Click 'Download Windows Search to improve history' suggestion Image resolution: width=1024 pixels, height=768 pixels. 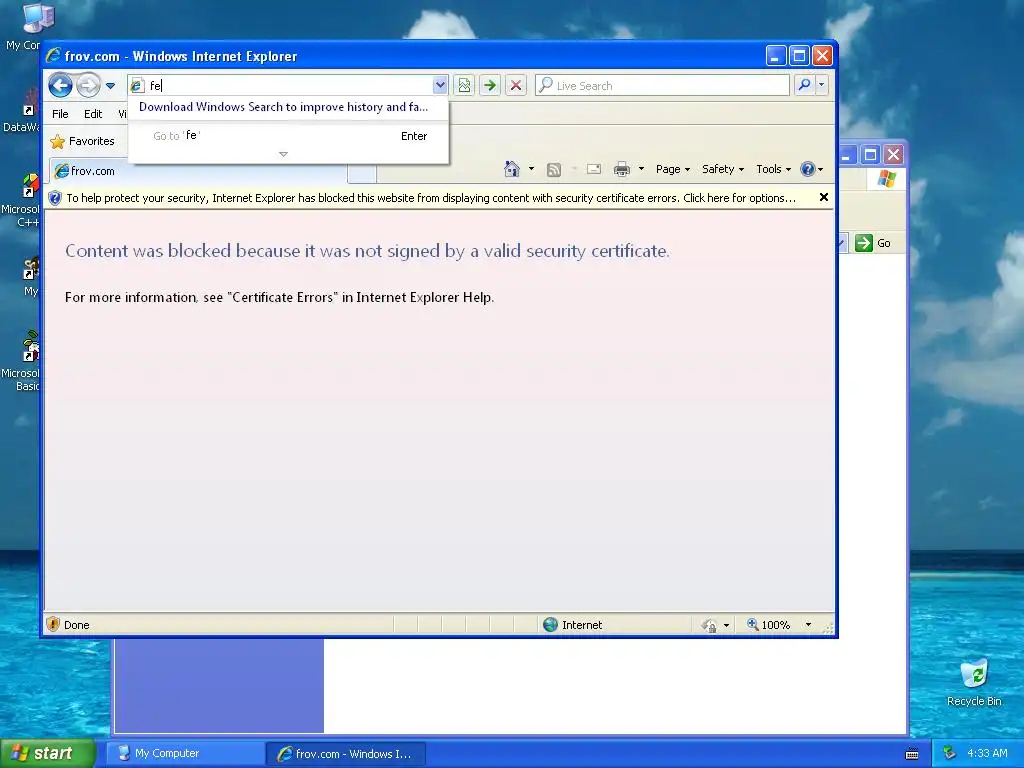coord(283,107)
